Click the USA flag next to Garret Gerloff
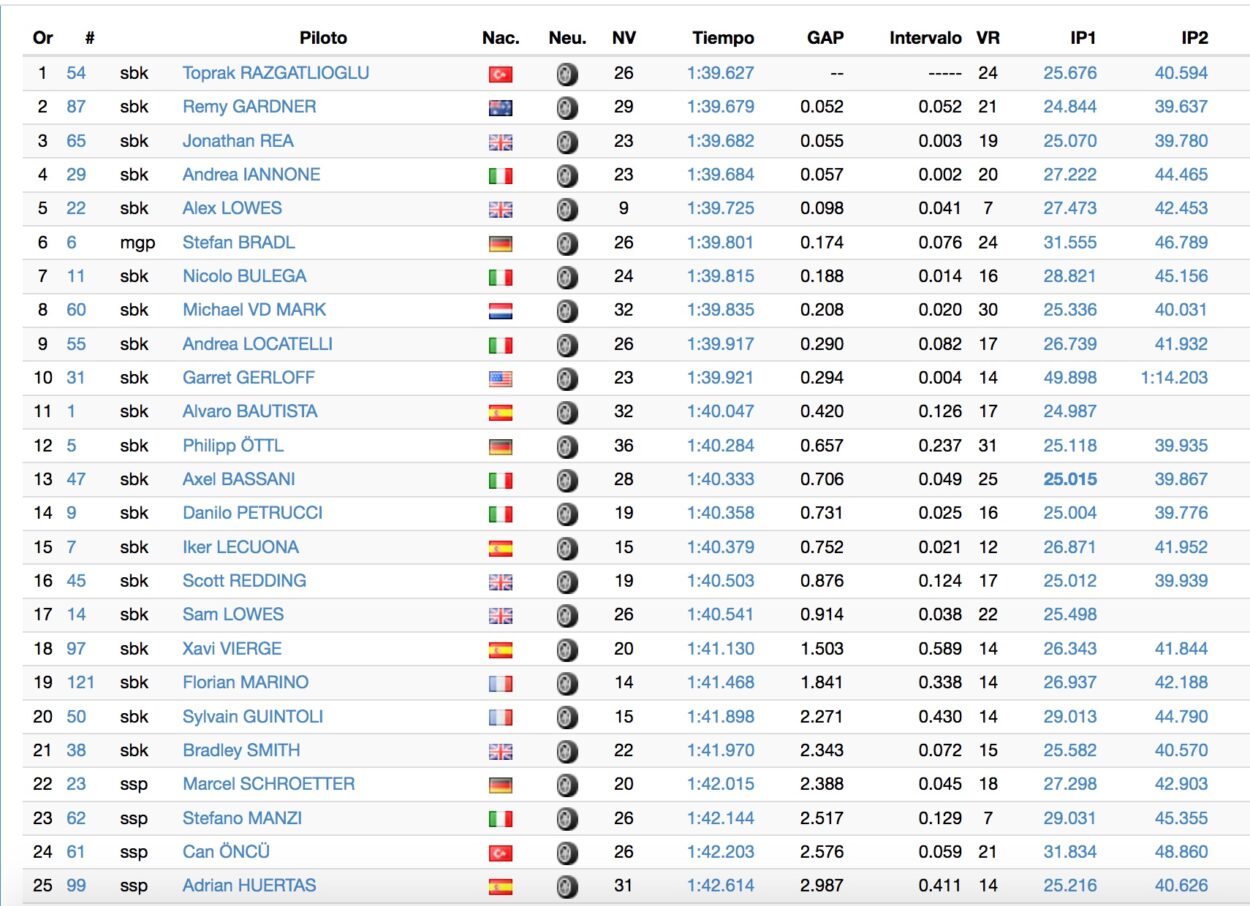Image resolution: width=1250 pixels, height=906 pixels. click(500, 379)
